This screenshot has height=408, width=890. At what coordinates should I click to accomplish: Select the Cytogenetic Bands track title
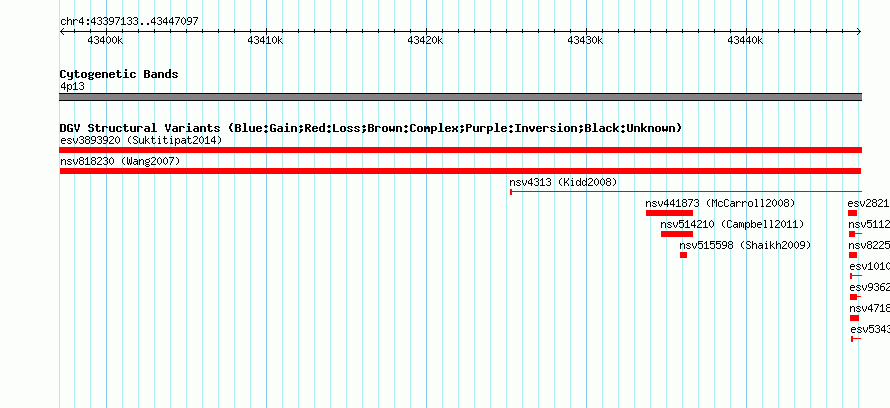[x=119, y=74]
